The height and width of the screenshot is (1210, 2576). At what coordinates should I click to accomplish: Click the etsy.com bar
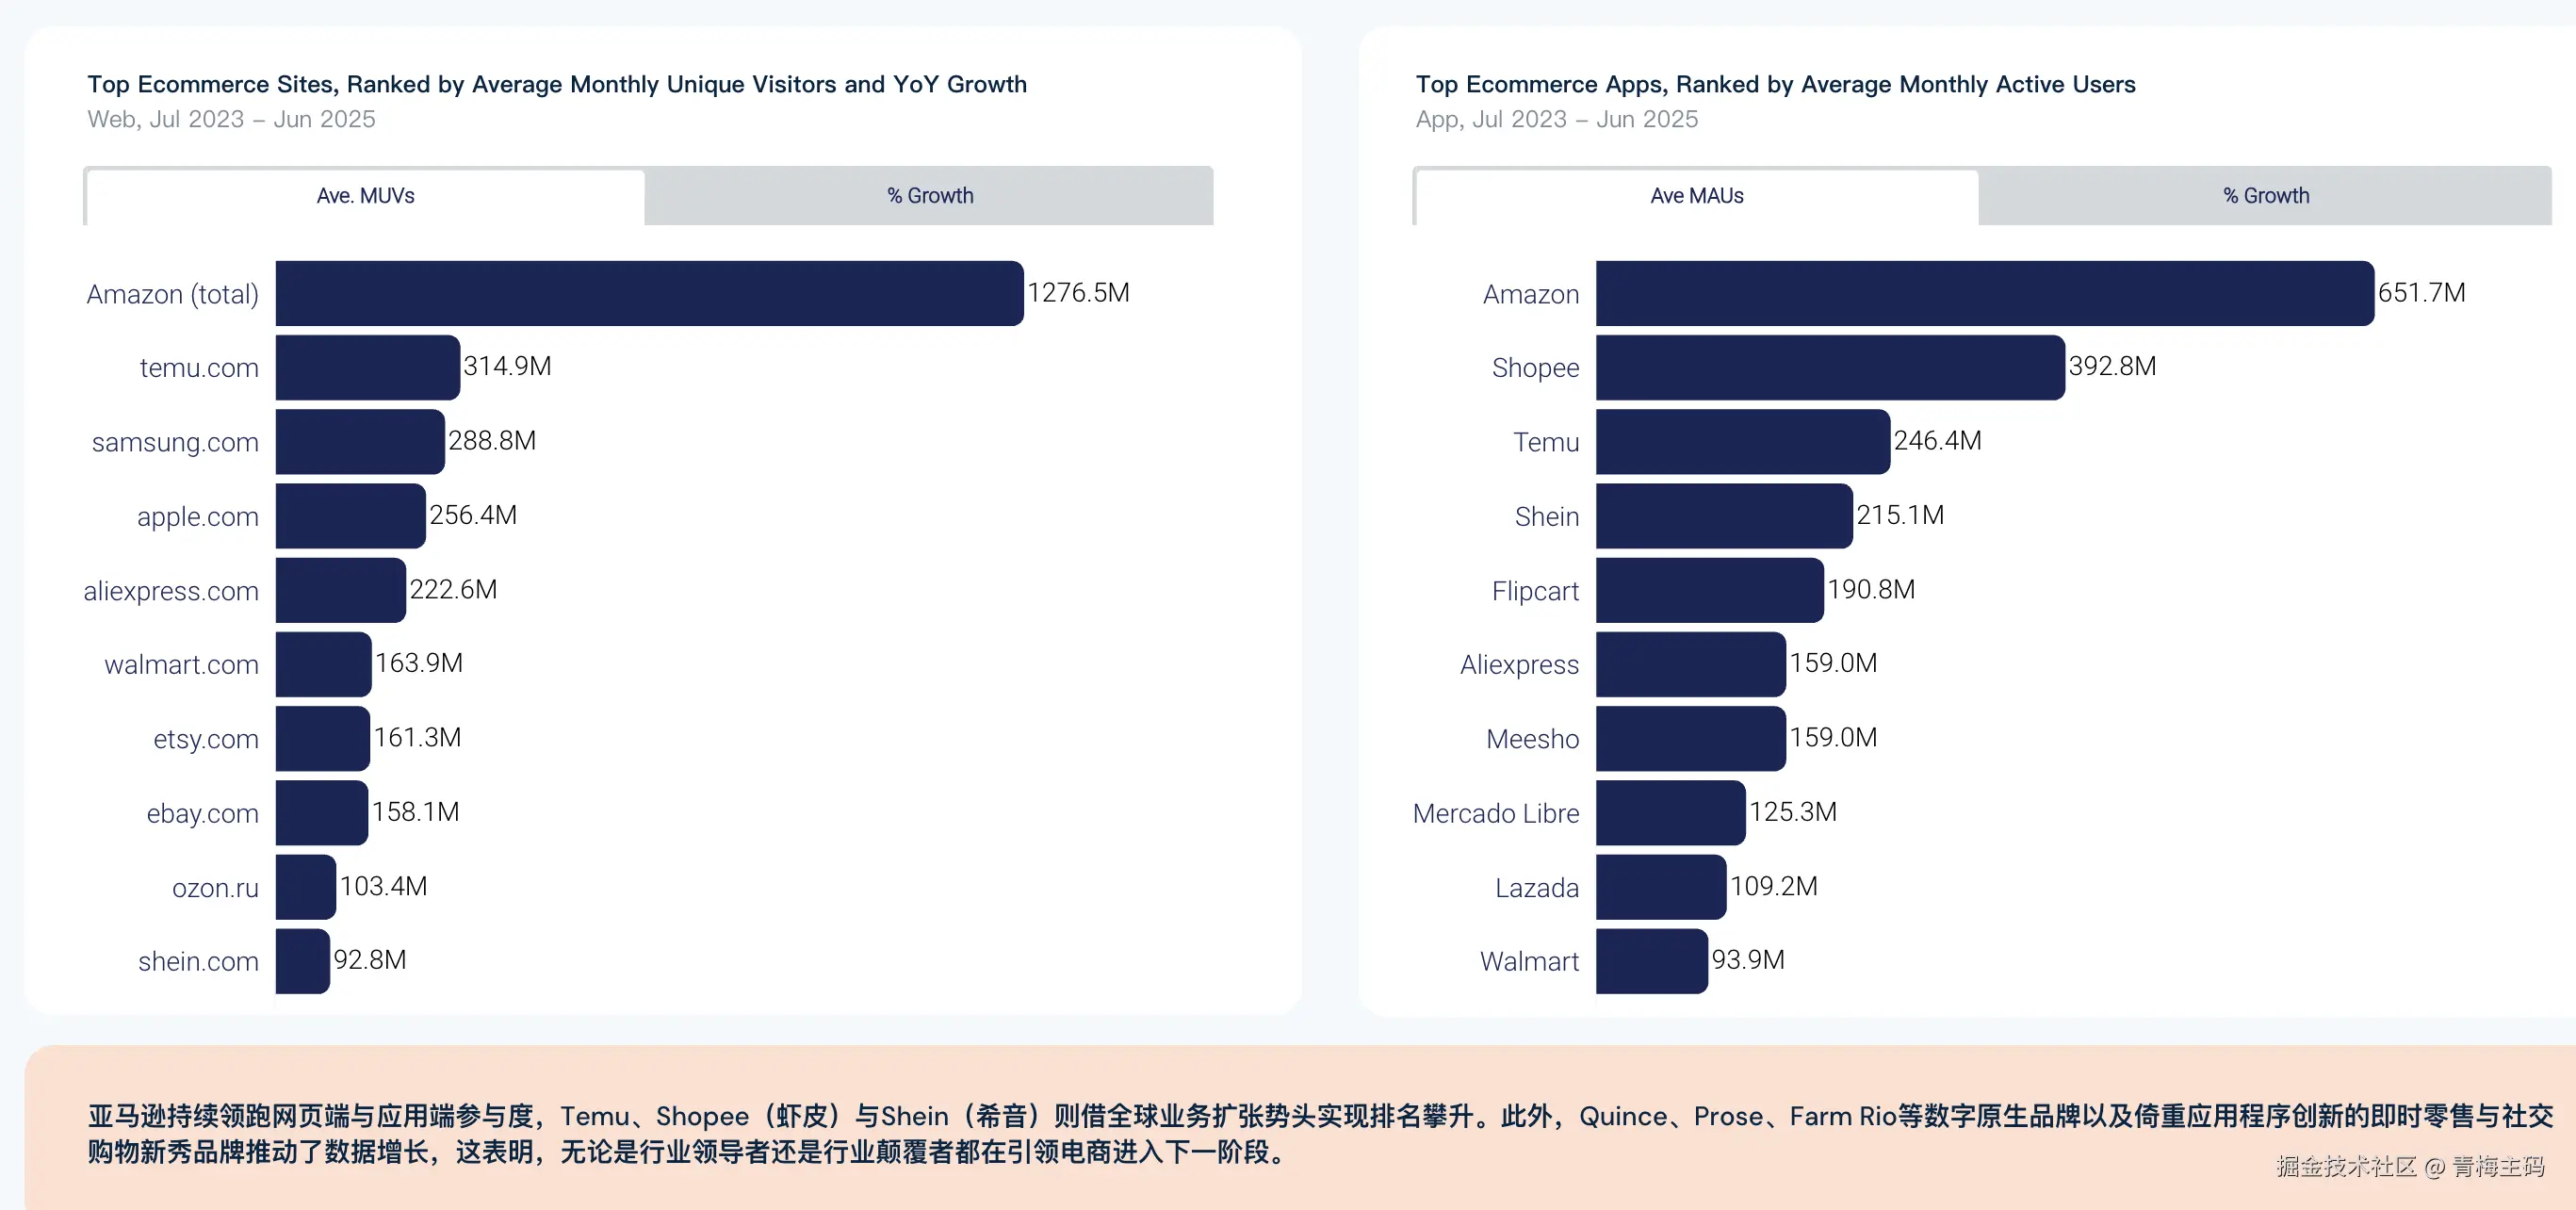pyautogui.click(x=322, y=738)
